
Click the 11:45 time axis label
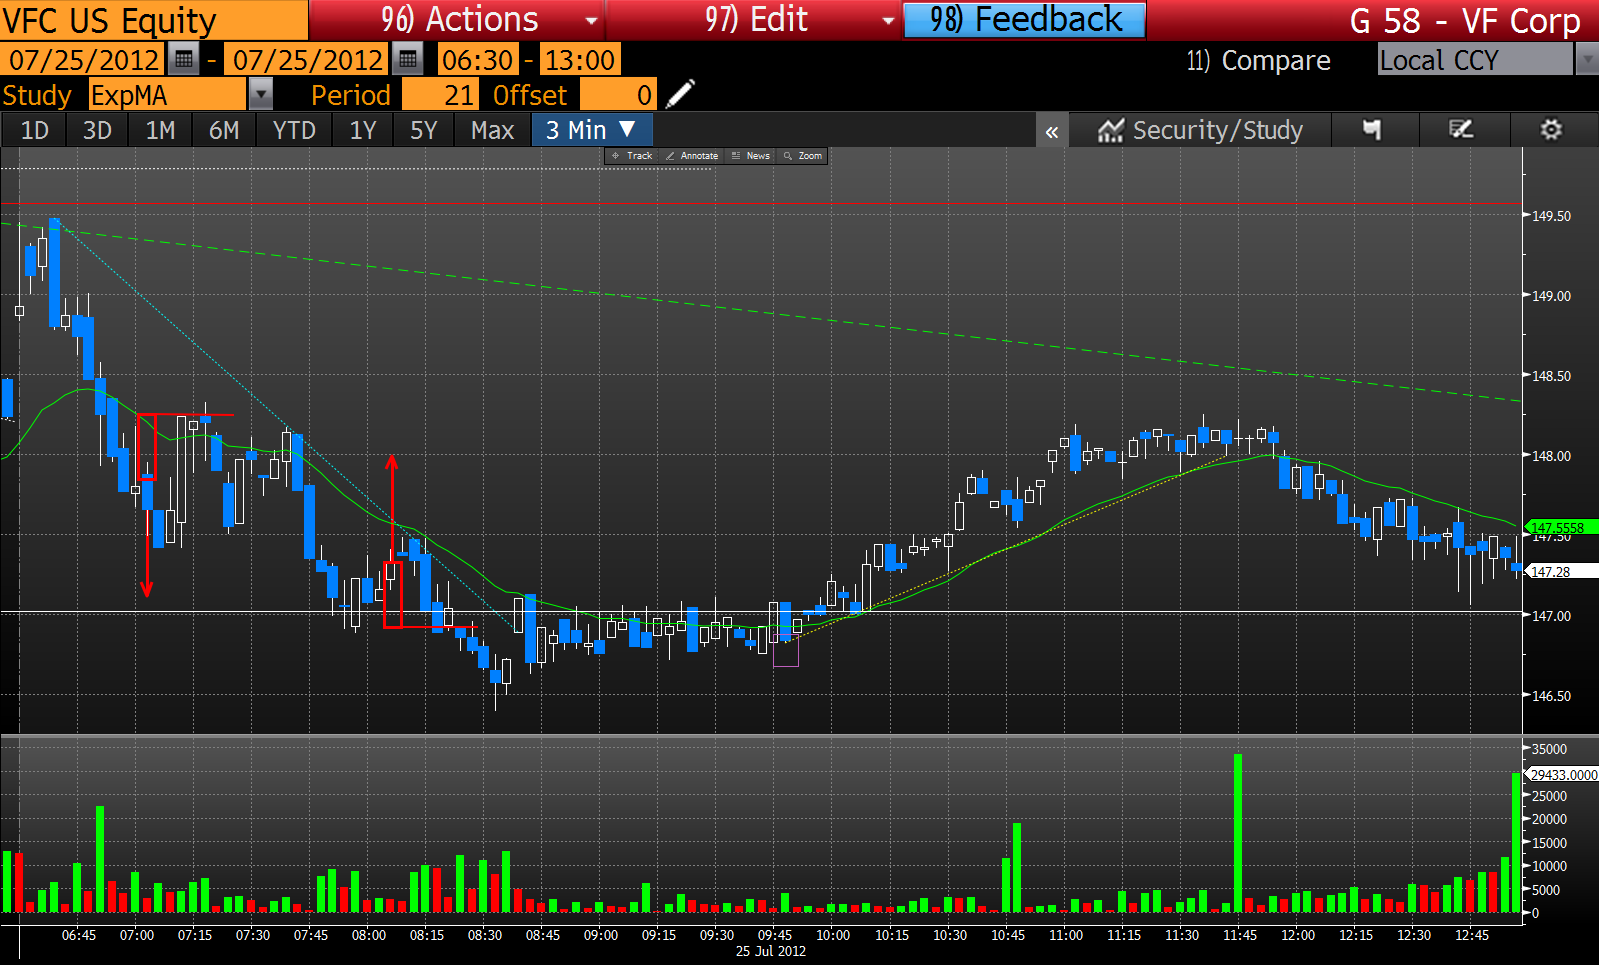[x=1240, y=935]
